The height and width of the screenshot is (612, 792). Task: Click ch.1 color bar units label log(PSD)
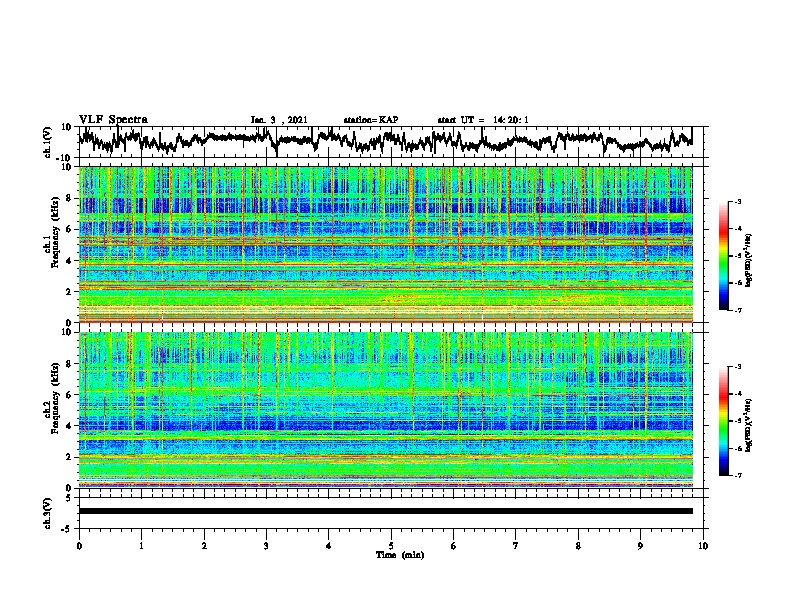click(749, 260)
